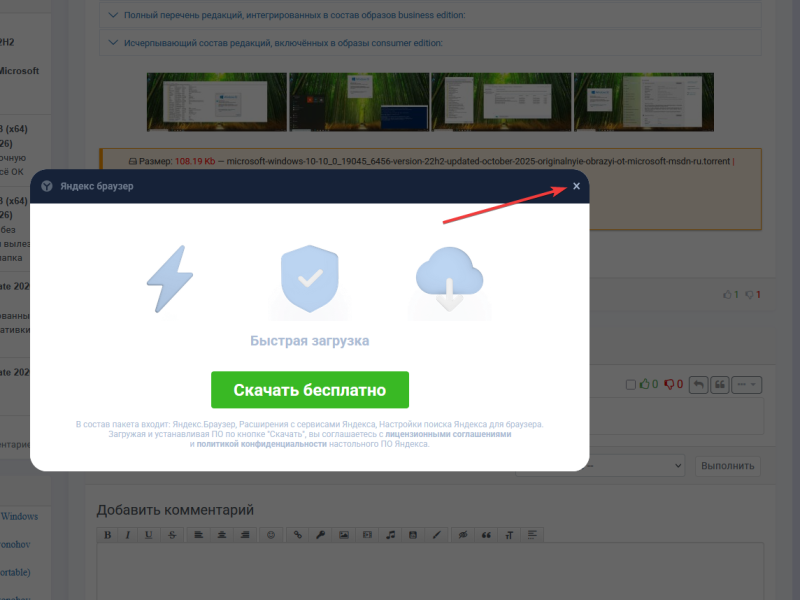This screenshot has height=600, width=800.
Task: Close the Яндекс браузер popup
Action: [x=576, y=186]
